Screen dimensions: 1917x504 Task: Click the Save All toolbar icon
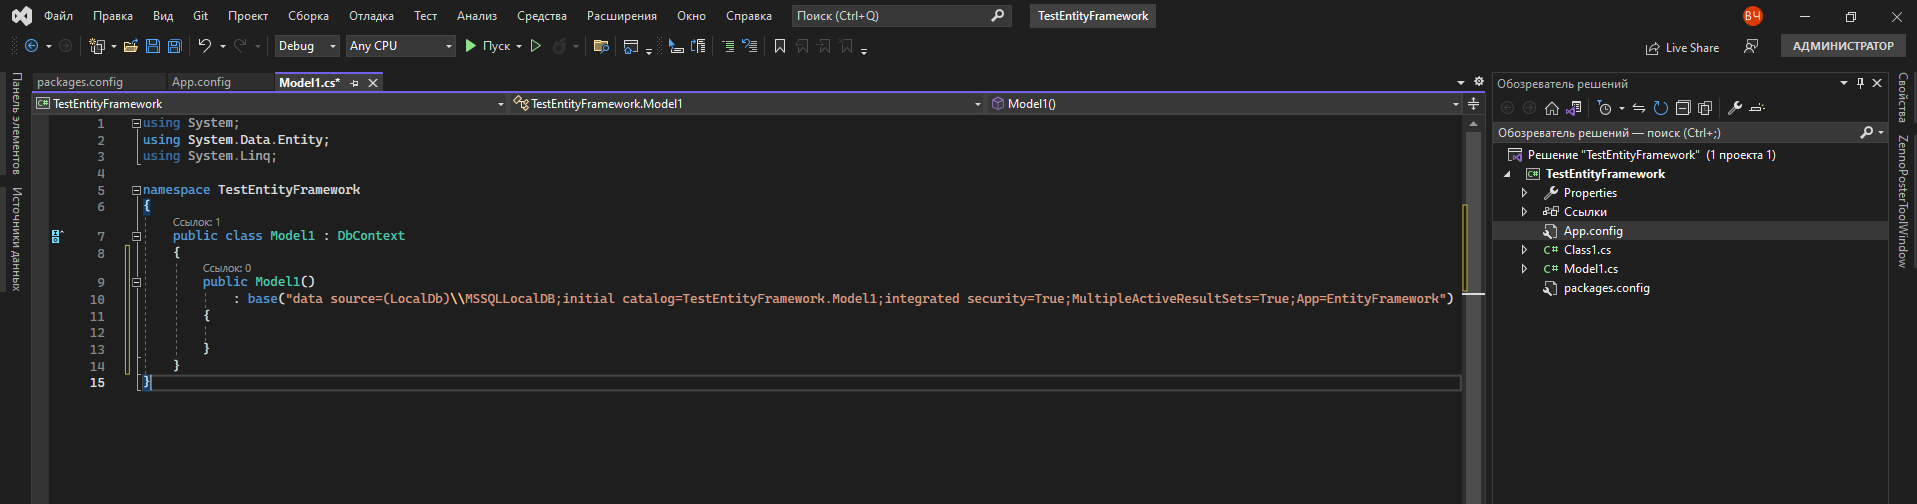click(x=174, y=46)
